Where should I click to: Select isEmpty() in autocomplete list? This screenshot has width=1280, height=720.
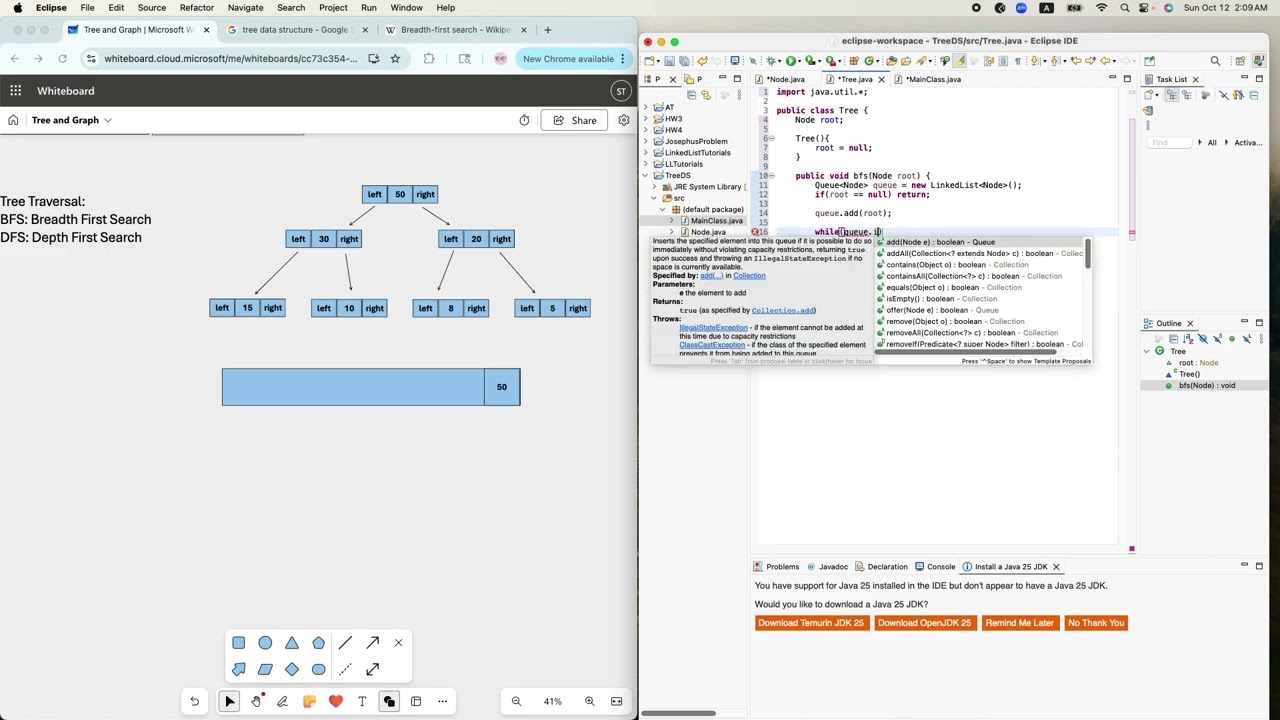[x=980, y=299]
